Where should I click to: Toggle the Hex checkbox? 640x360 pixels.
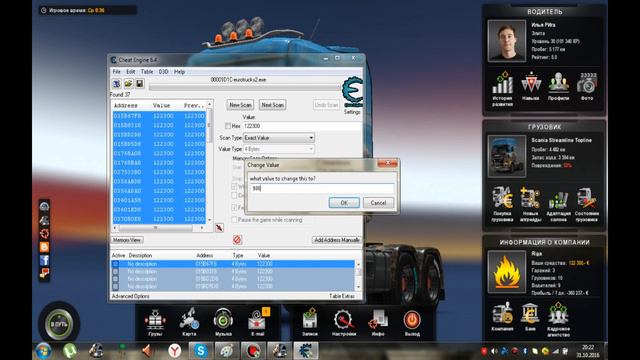pyautogui.click(x=228, y=126)
